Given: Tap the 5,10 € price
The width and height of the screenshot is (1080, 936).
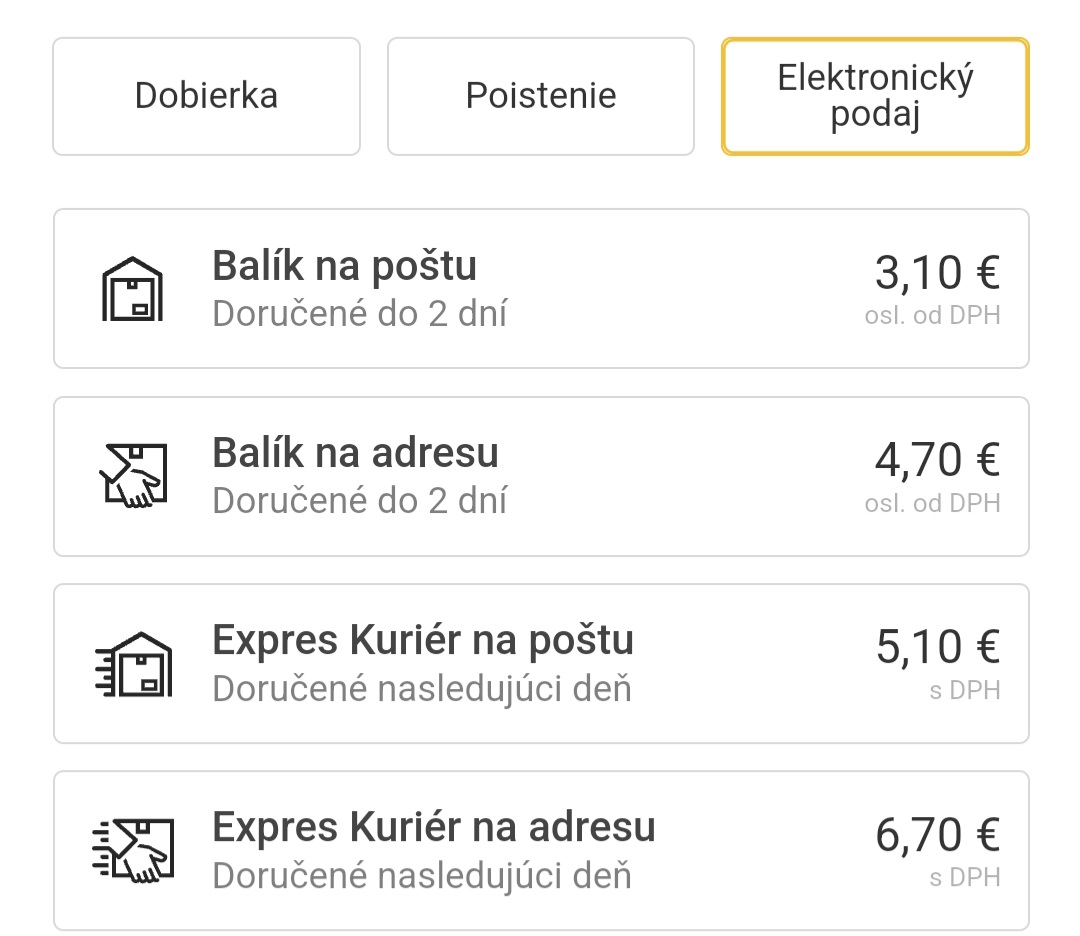Looking at the screenshot, I should 937,646.
